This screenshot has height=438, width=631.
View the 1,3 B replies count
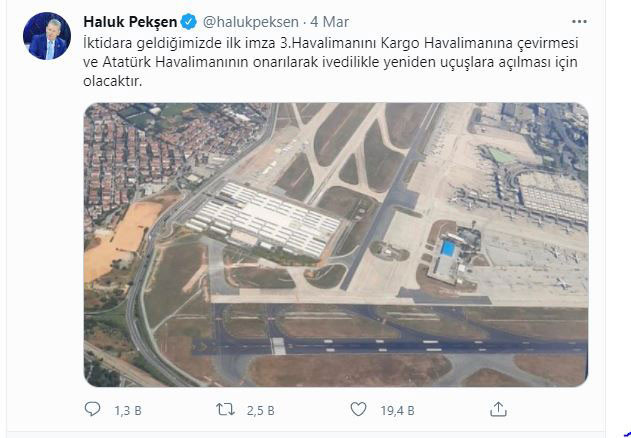[x=128, y=411]
